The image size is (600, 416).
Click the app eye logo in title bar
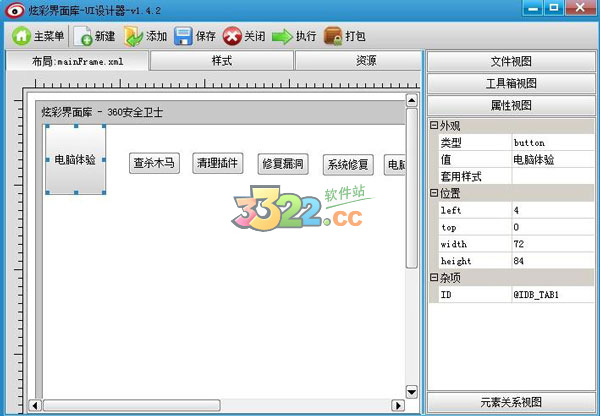(x=15, y=10)
